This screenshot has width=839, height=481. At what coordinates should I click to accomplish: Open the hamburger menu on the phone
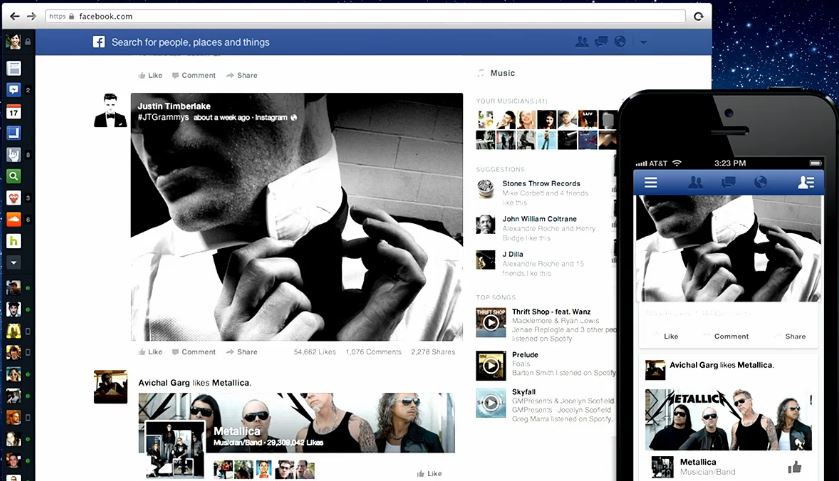[651, 182]
